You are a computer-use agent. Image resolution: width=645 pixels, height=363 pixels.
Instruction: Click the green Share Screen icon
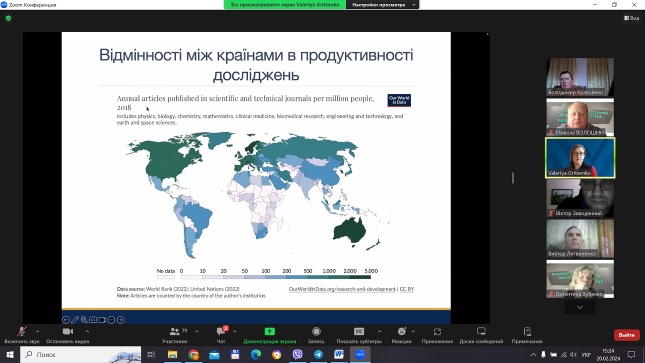[x=269, y=332]
